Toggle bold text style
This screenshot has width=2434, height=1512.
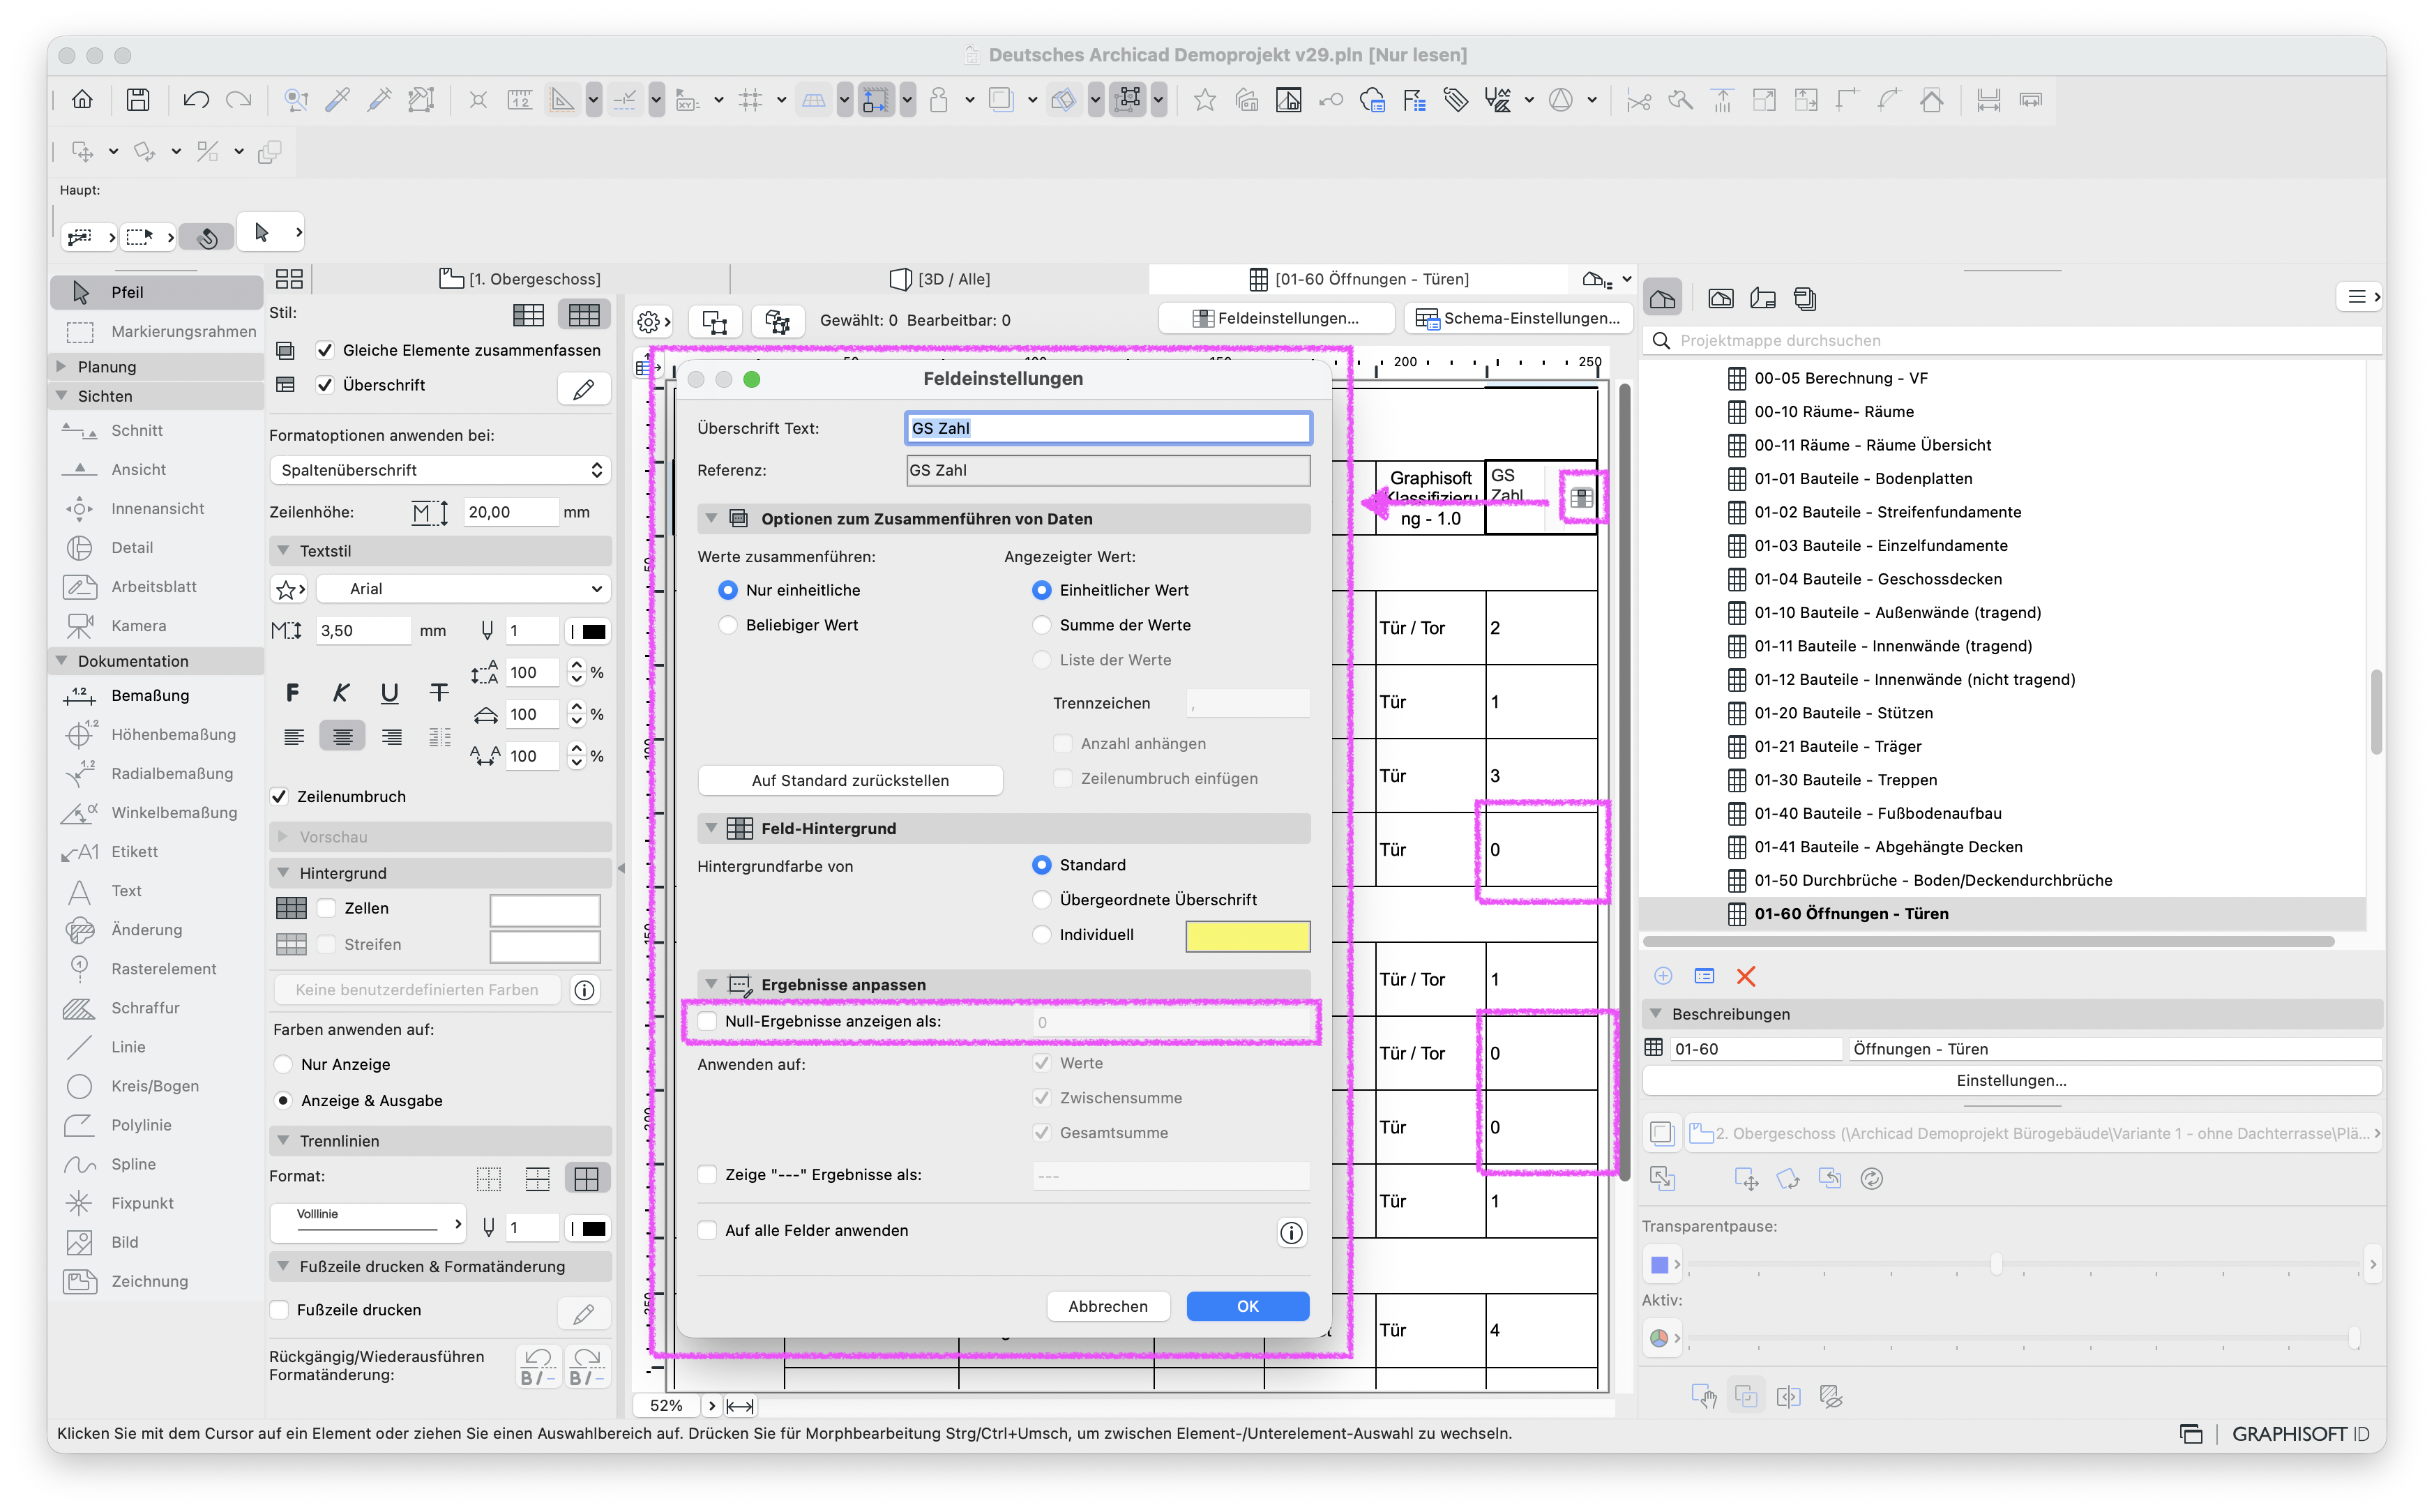292,692
